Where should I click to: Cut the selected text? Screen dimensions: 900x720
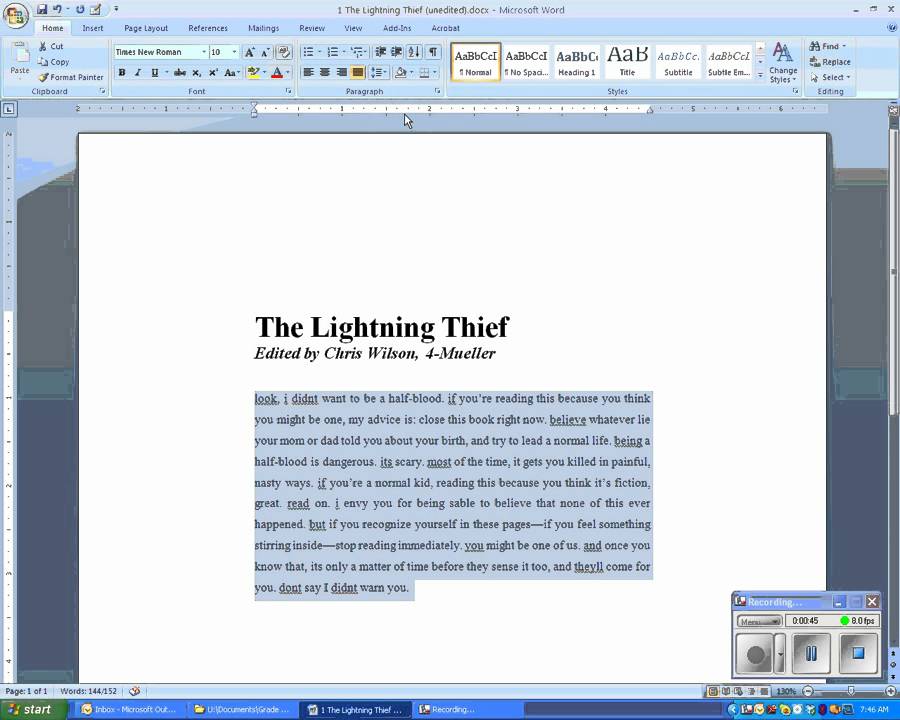point(51,46)
